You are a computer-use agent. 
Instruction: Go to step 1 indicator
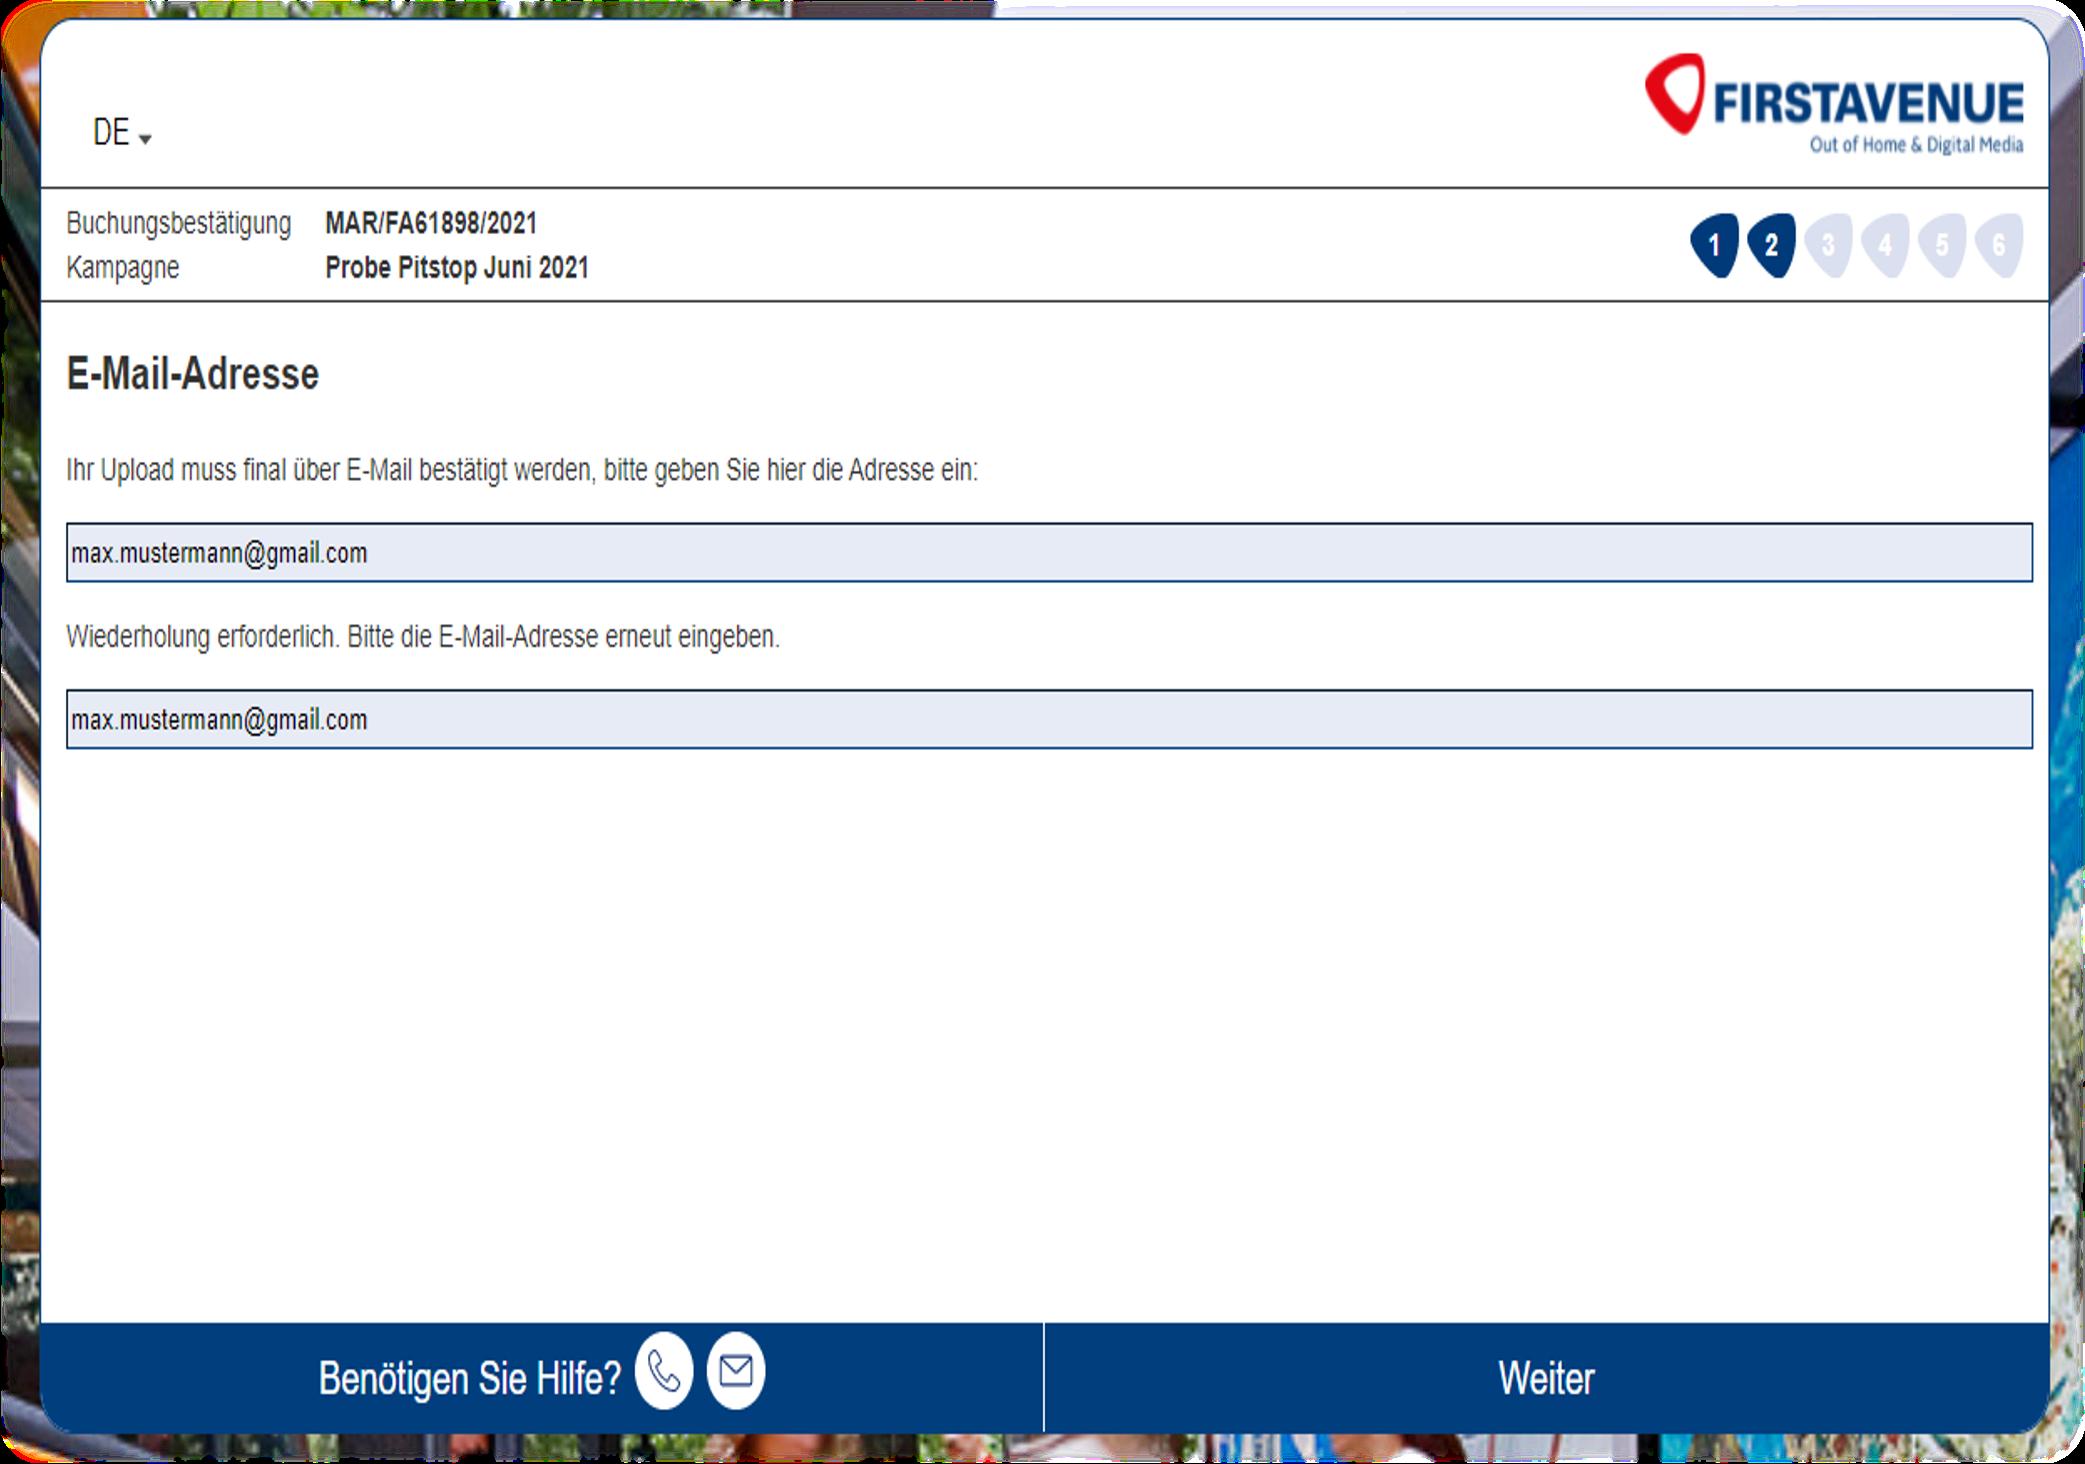(x=1714, y=245)
